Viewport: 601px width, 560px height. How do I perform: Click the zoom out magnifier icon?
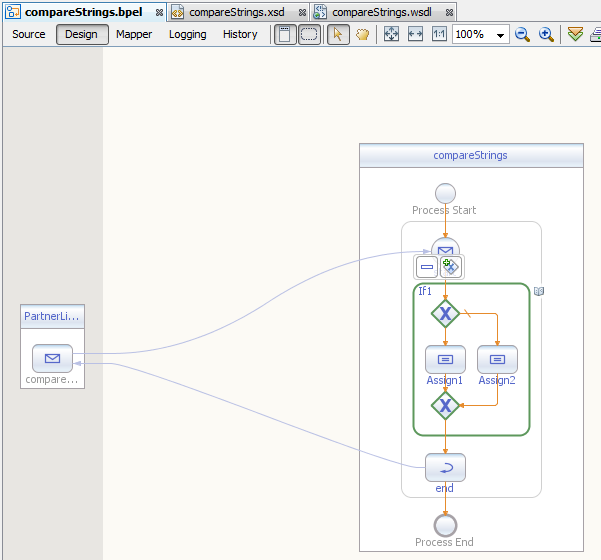point(522,34)
